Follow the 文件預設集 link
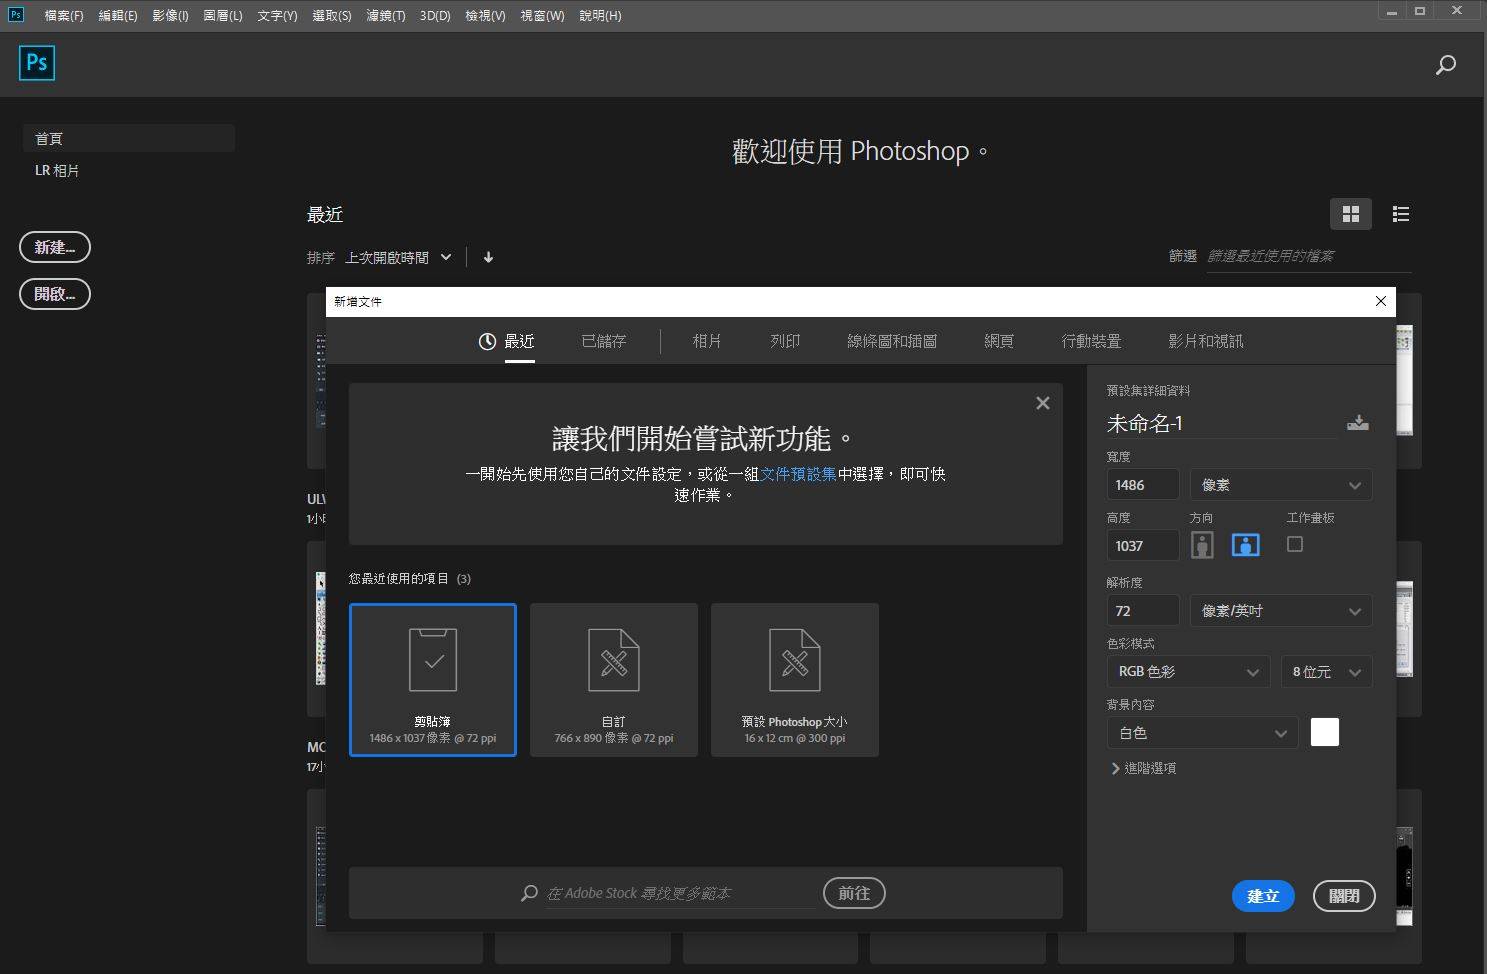Viewport: 1487px width, 974px height. pyautogui.click(x=798, y=474)
